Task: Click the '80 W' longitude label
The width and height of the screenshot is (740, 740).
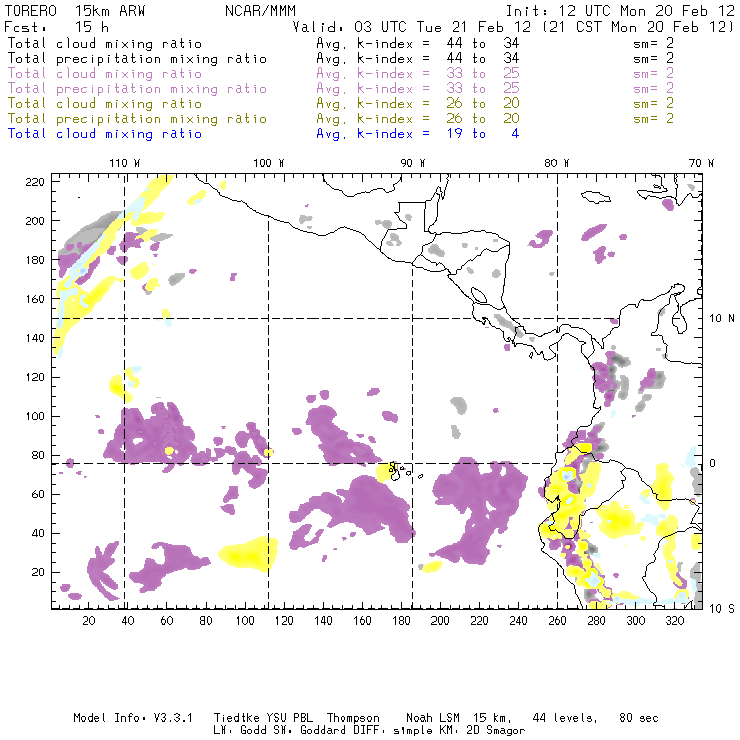Action: 556,163
